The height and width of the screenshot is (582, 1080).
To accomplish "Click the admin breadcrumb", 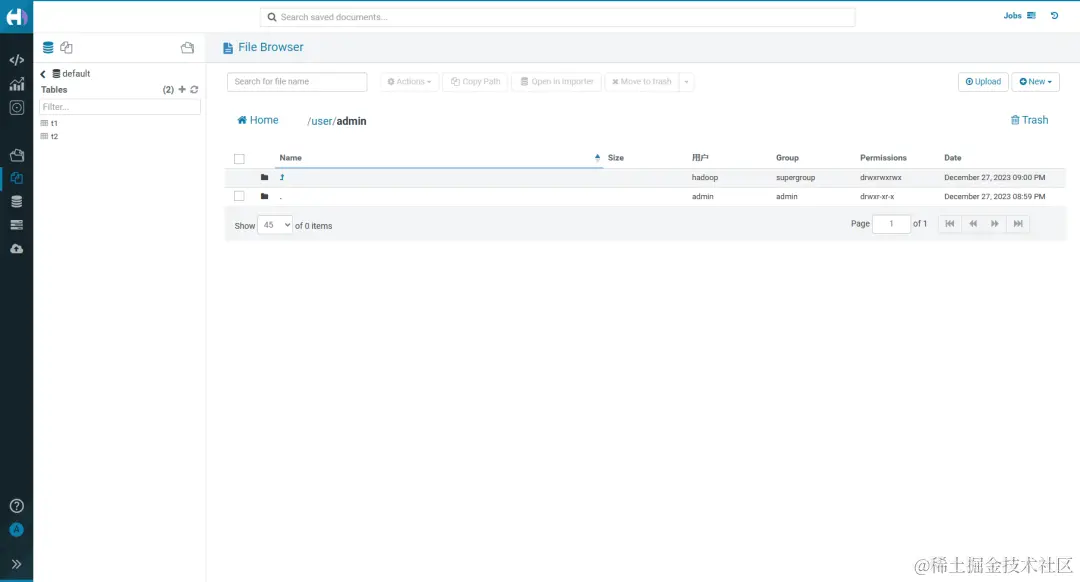I will click(351, 121).
